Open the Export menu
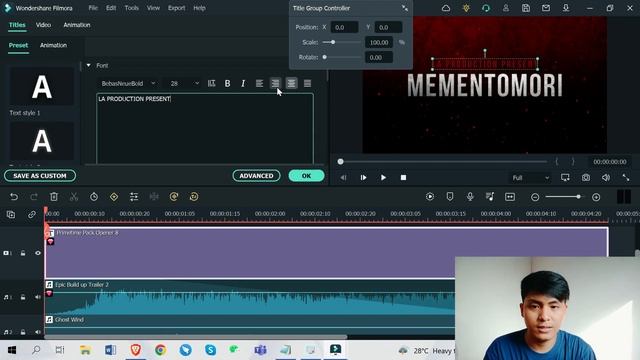The height and width of the screenshot is (360, 640). coord(176,8)
